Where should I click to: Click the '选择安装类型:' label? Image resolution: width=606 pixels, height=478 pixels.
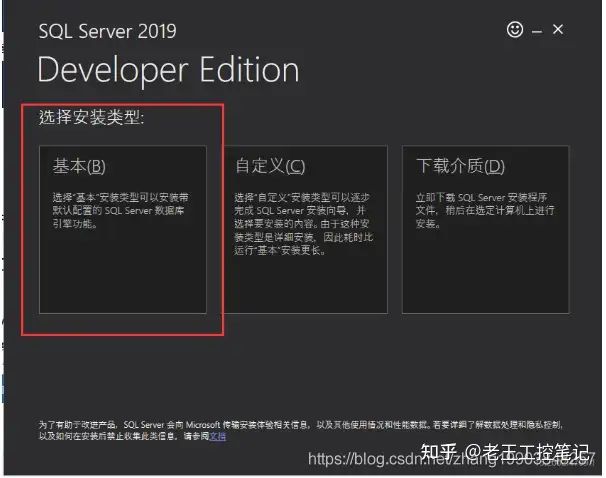coord(91,117)
